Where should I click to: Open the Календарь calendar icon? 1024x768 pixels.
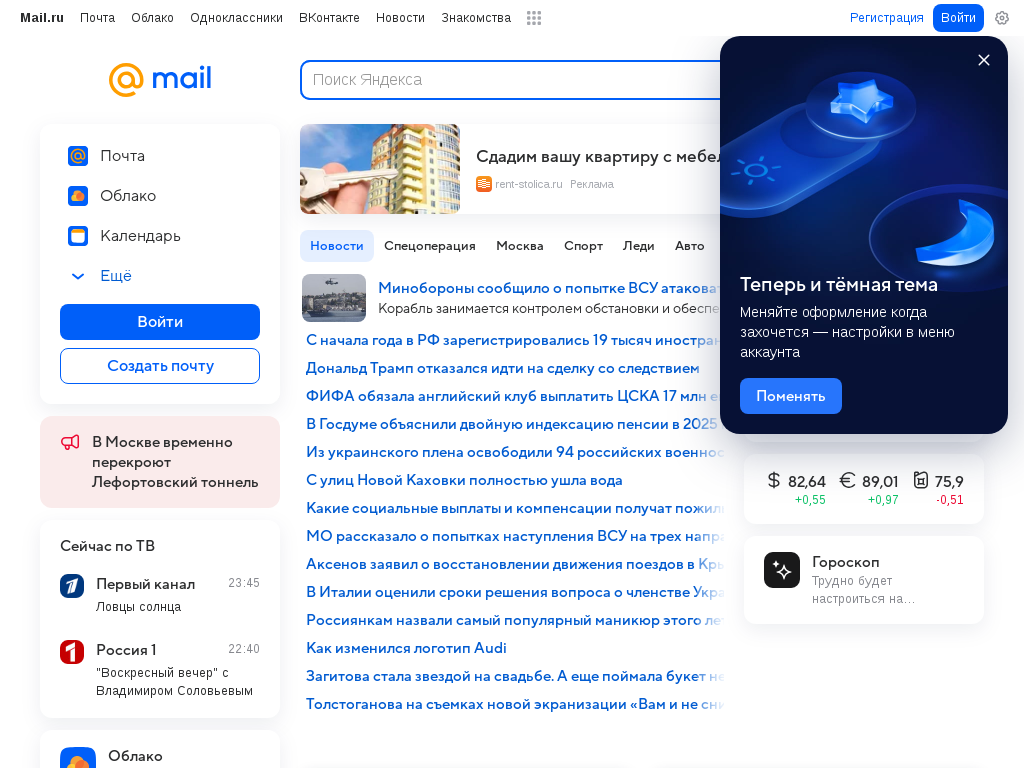[x=78, y=236]
